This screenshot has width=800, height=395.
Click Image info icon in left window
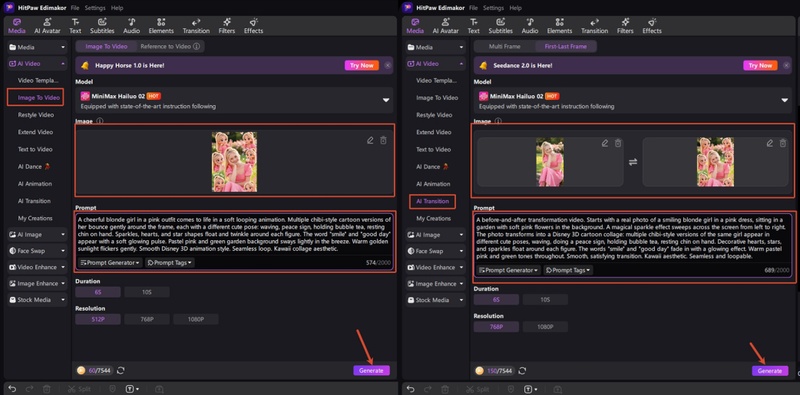pyautogui.click(x=100, y=121)
